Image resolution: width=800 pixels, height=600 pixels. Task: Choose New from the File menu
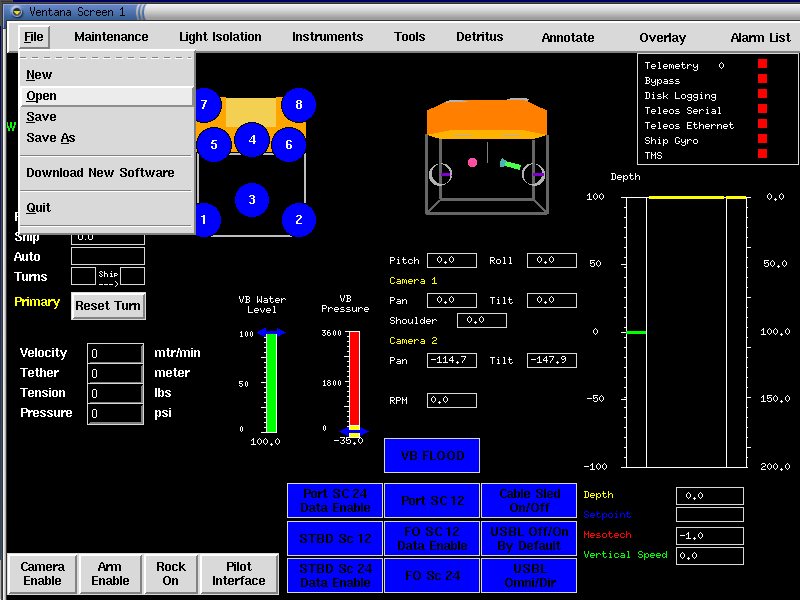pyautogui.click(x=106, y=74)
